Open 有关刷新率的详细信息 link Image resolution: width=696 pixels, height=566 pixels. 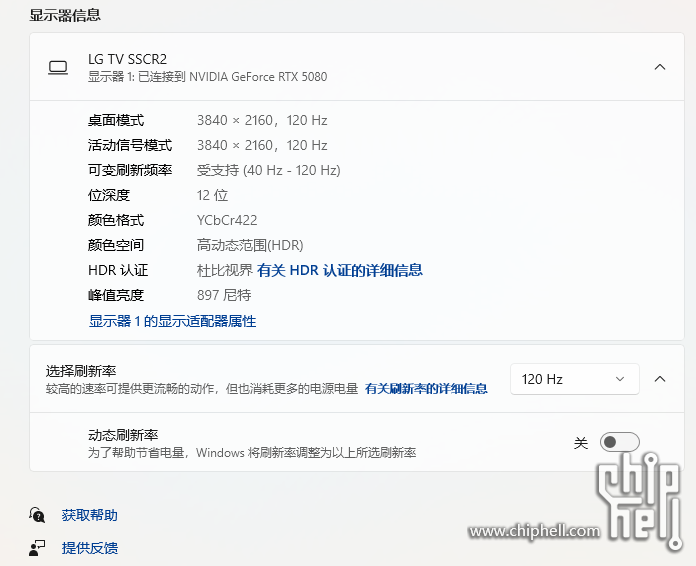(x=426, y=389)
